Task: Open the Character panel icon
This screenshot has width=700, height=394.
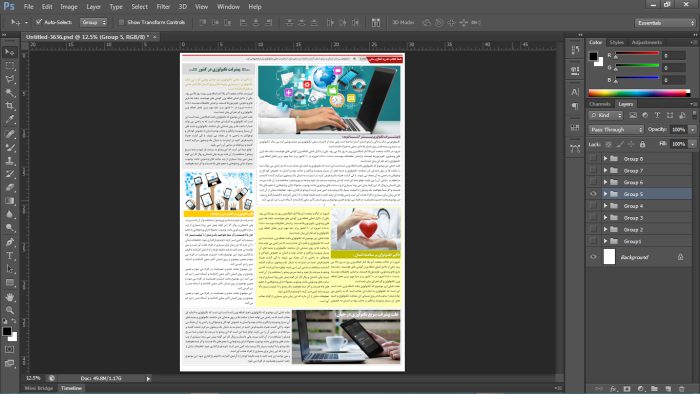Action: pos(575,92)
